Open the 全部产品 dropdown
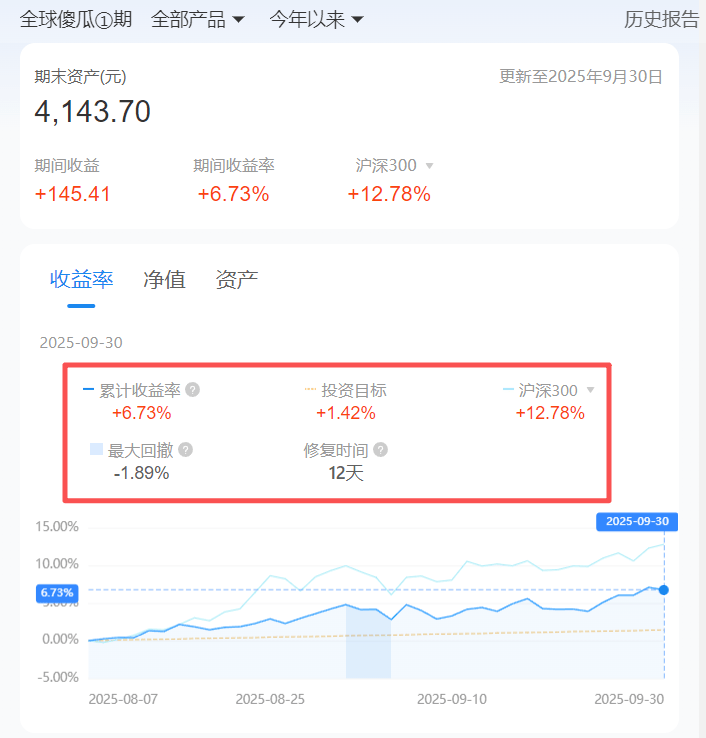Screen dimensions: 706x738 (x=198, y=19)
